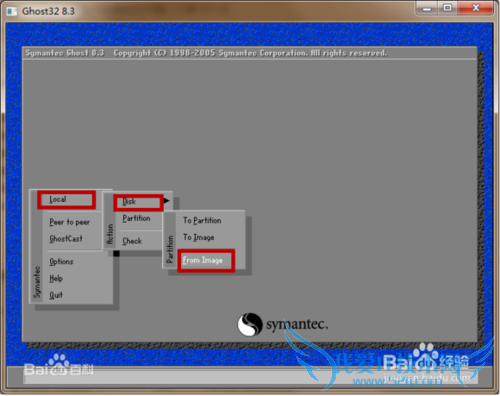500x396 pixels.
Task: Minimize the Ghost32 window
Action: [427, 9]
